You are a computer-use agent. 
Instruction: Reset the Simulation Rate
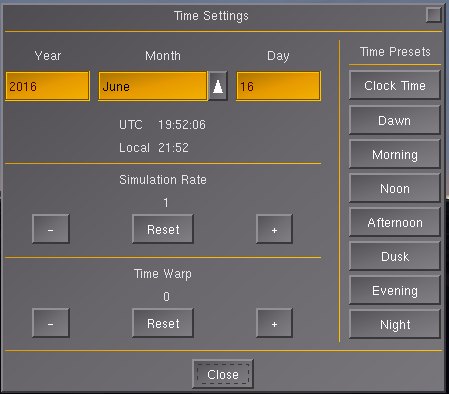tap(163, 229)
